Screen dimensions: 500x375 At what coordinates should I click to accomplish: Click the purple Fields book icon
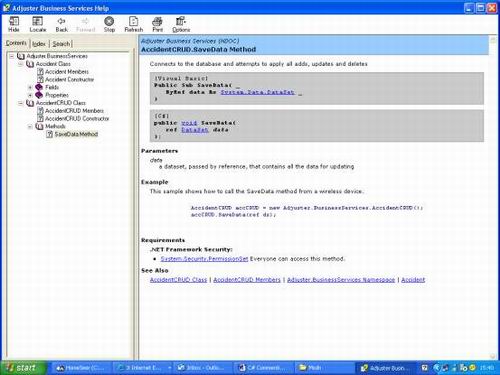coord(39,87)
